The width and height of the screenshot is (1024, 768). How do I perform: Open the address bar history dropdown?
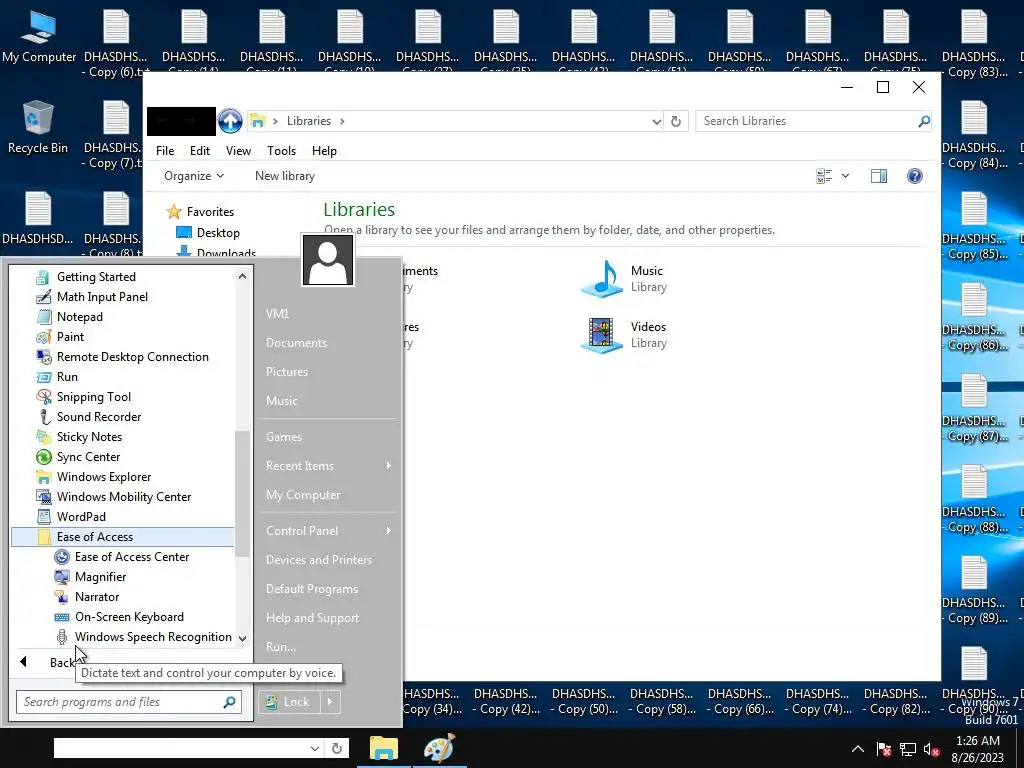tap(656, 121)
